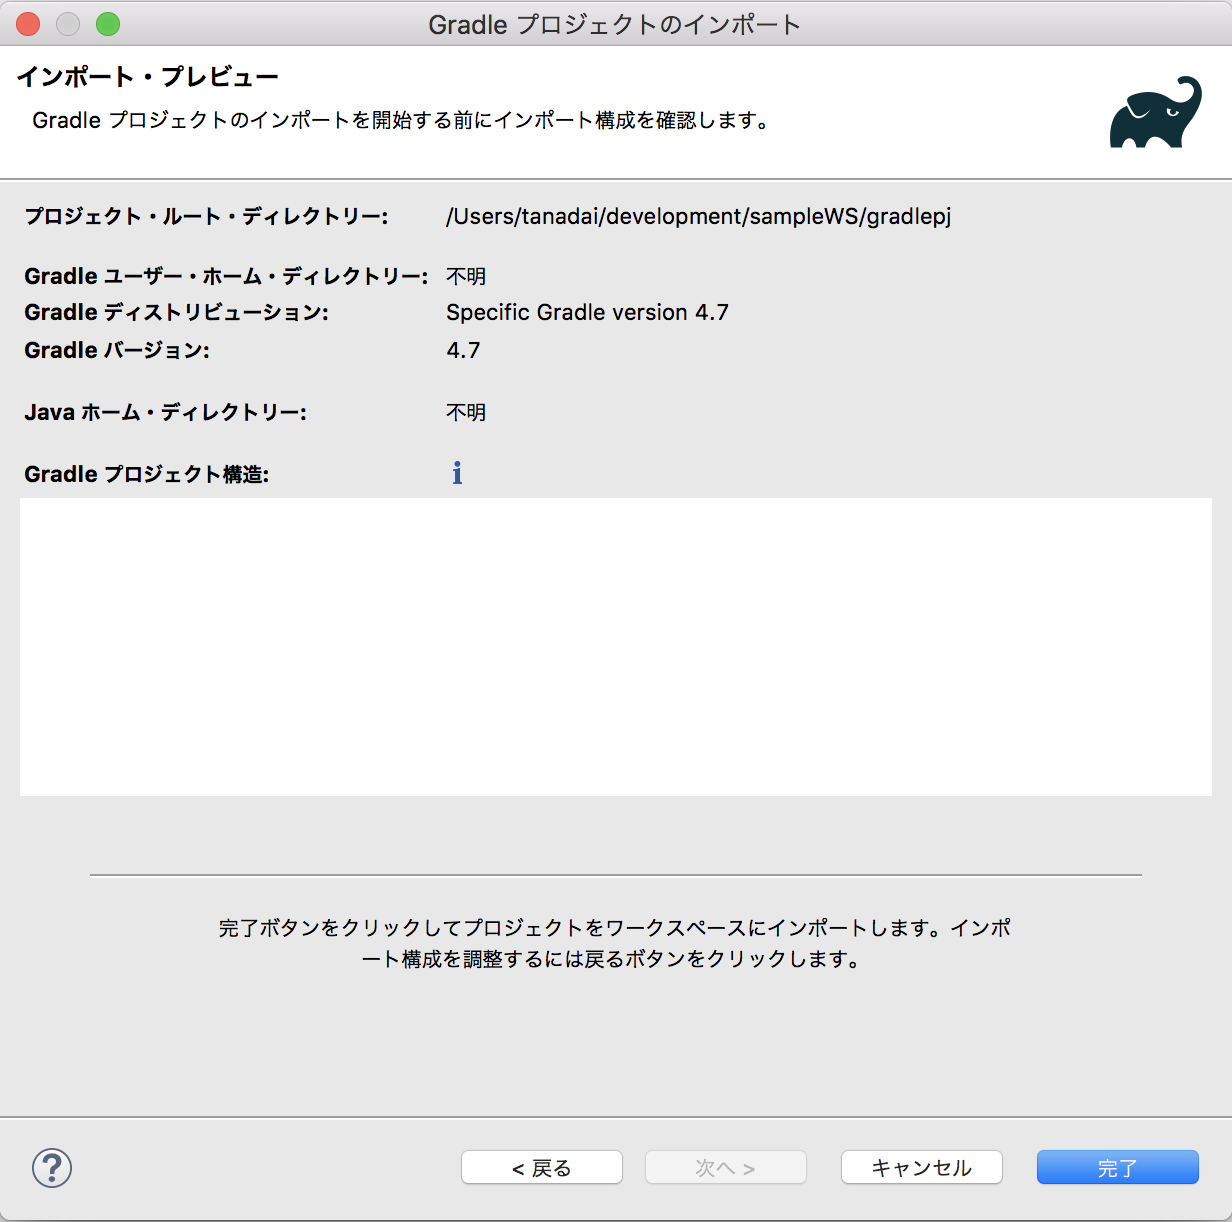Image resolution: width=1232 pixels, height=1222 pixels.
Task: Select the Specific Gradle version 4.7 text
Action: click(588, 312)
